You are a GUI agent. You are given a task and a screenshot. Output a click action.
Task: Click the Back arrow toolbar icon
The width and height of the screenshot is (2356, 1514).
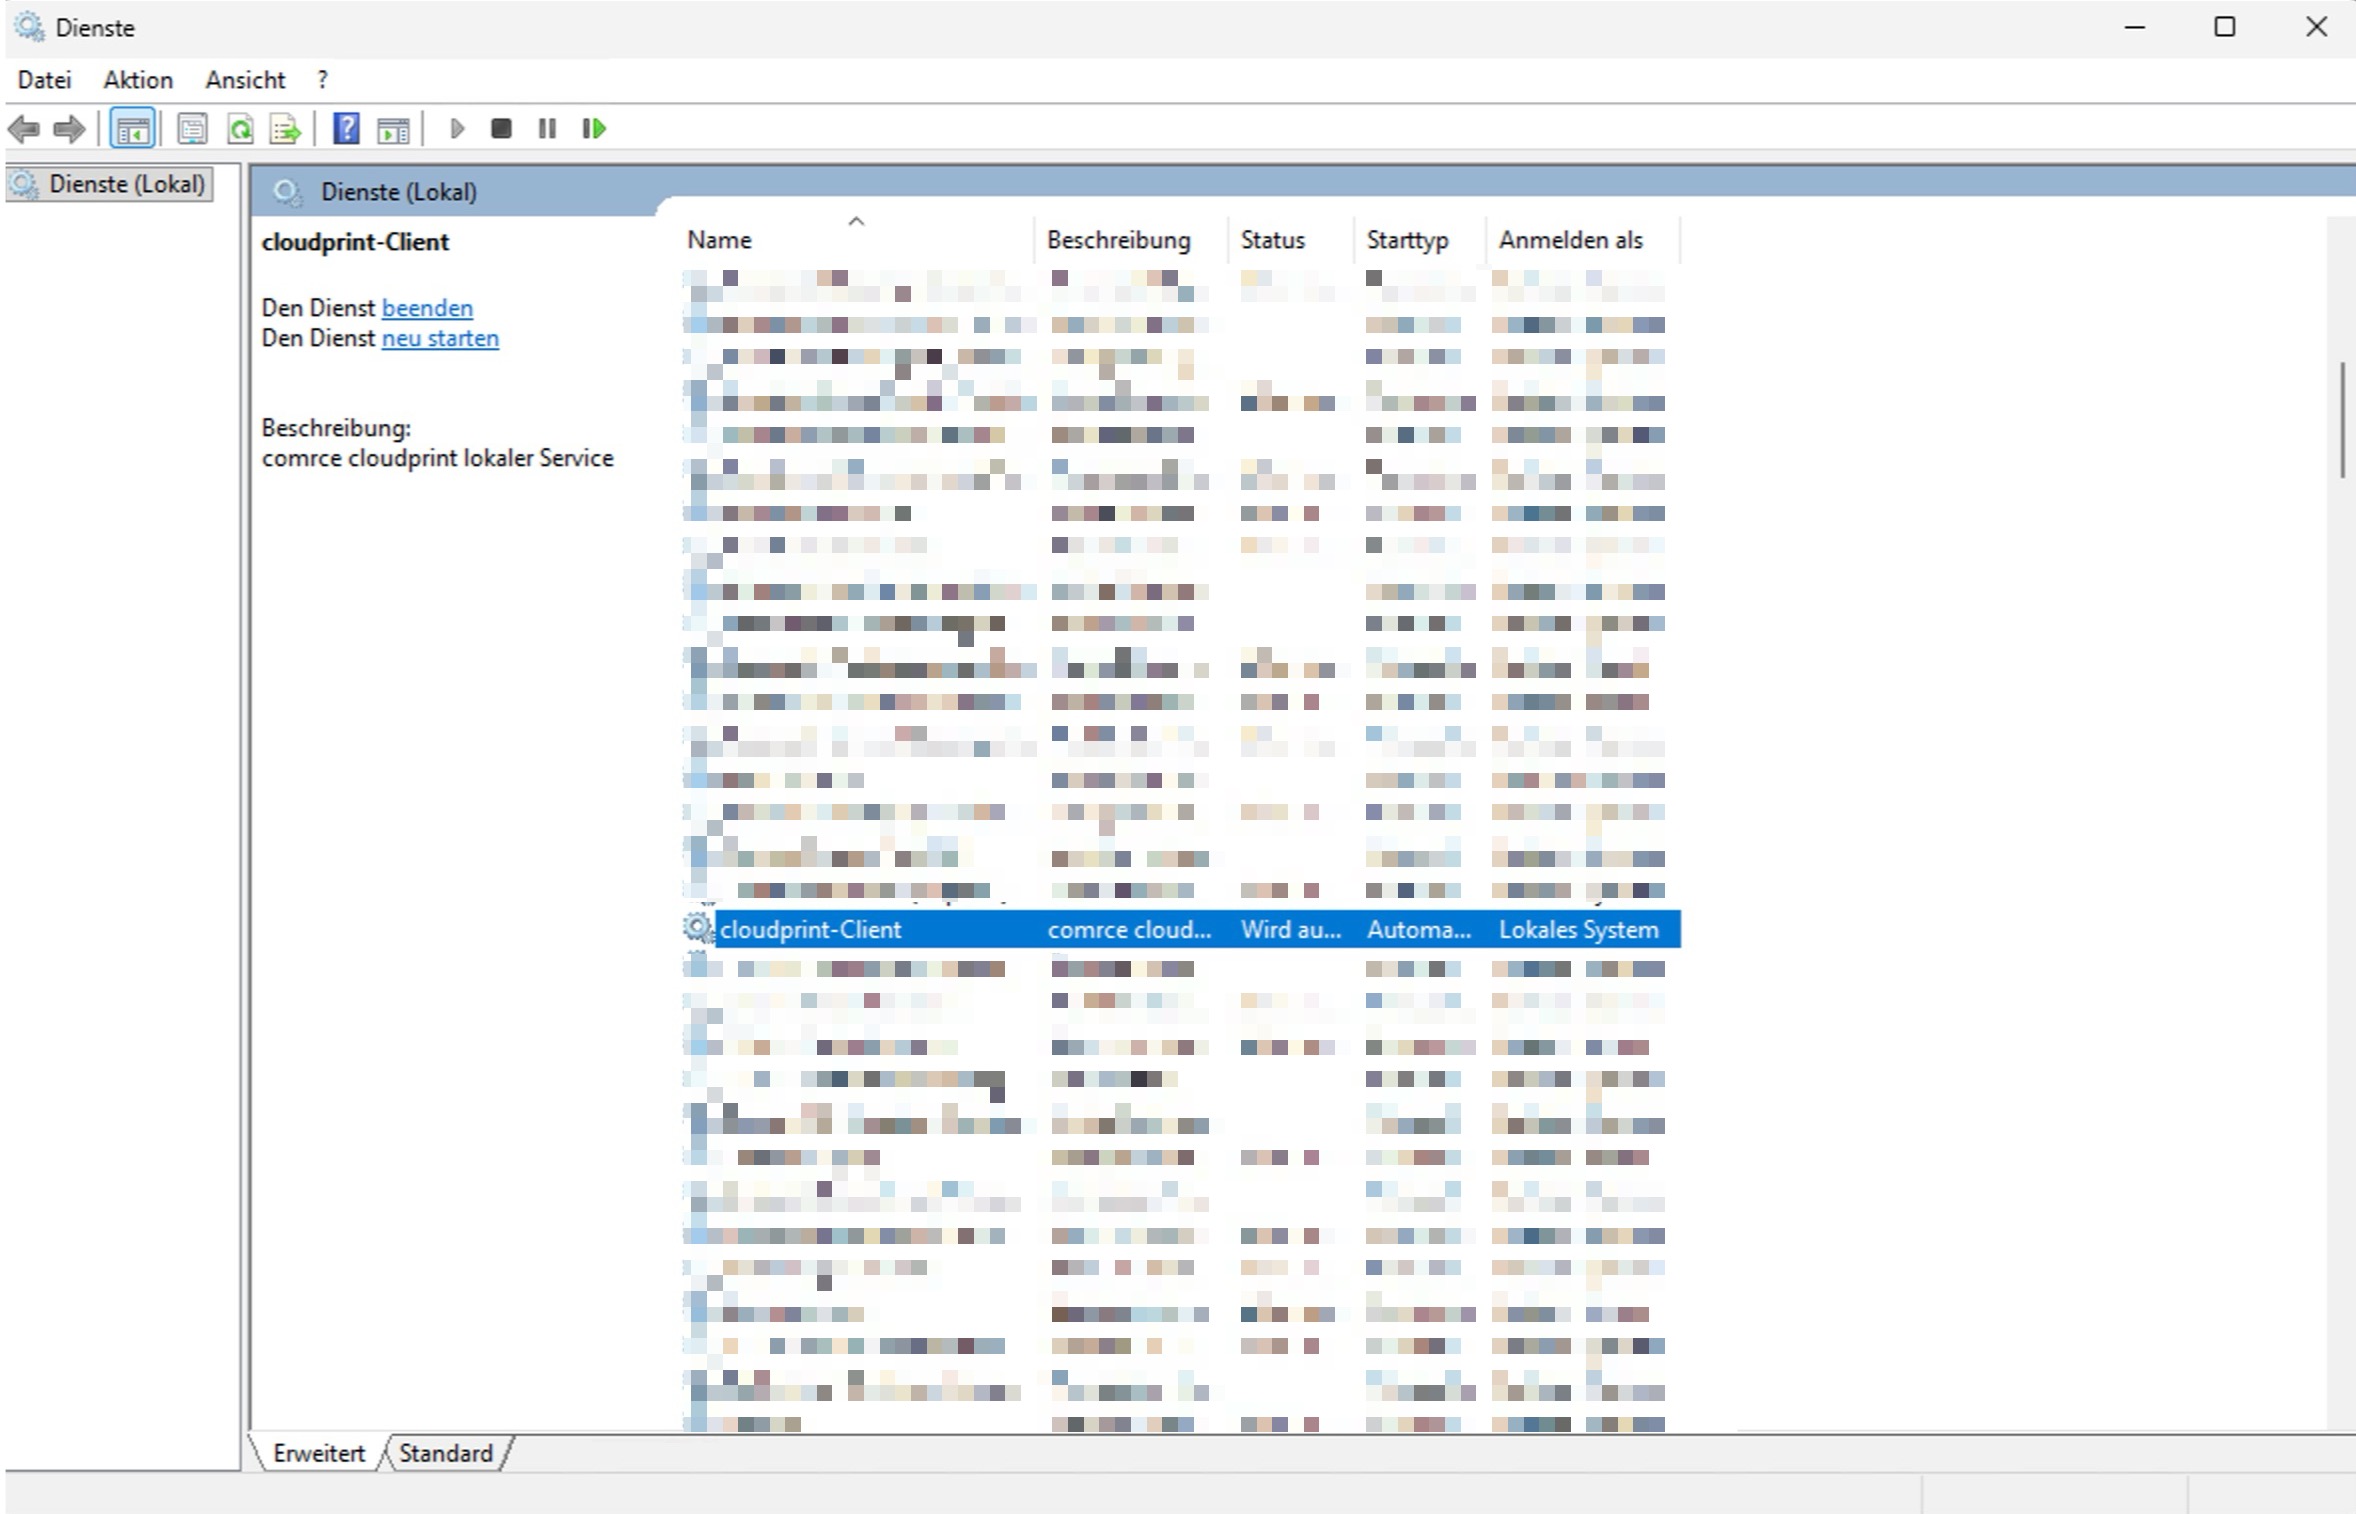24,129
